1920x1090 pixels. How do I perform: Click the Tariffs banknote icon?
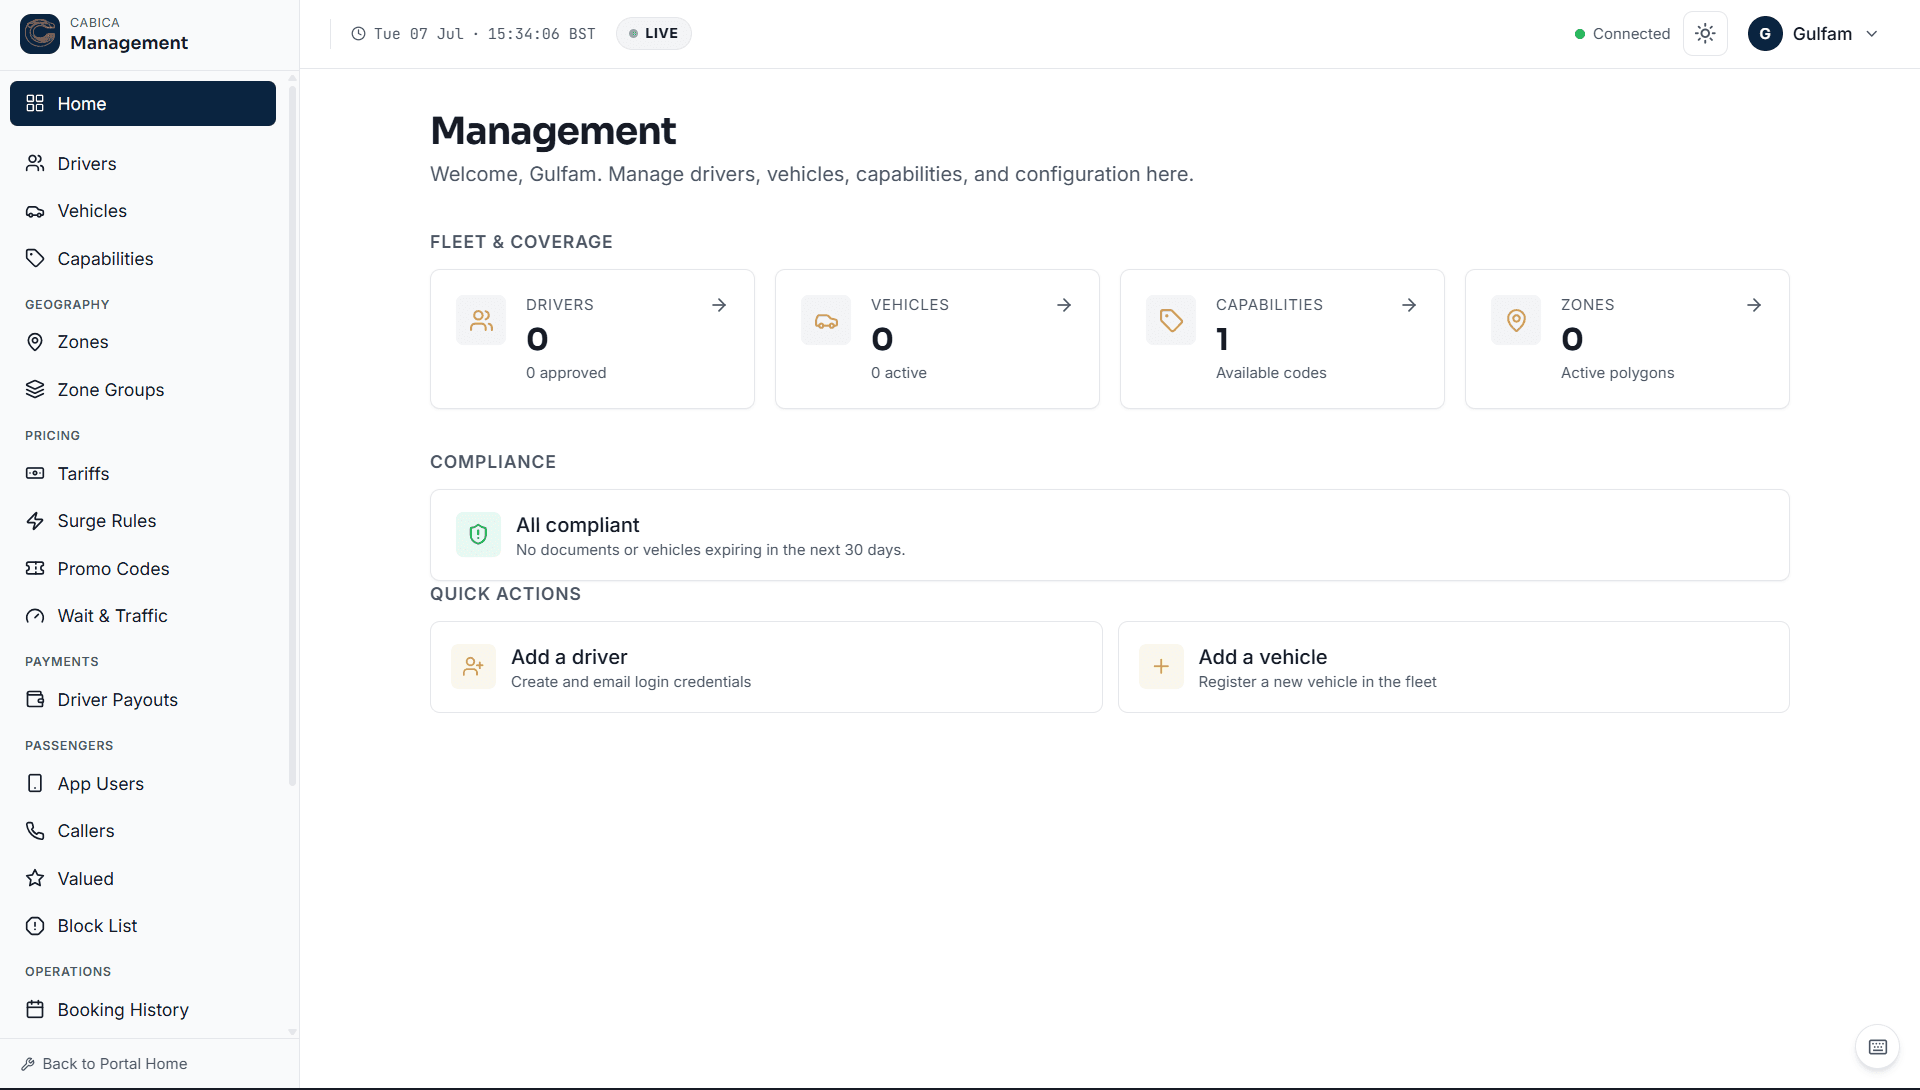point(35,473)
